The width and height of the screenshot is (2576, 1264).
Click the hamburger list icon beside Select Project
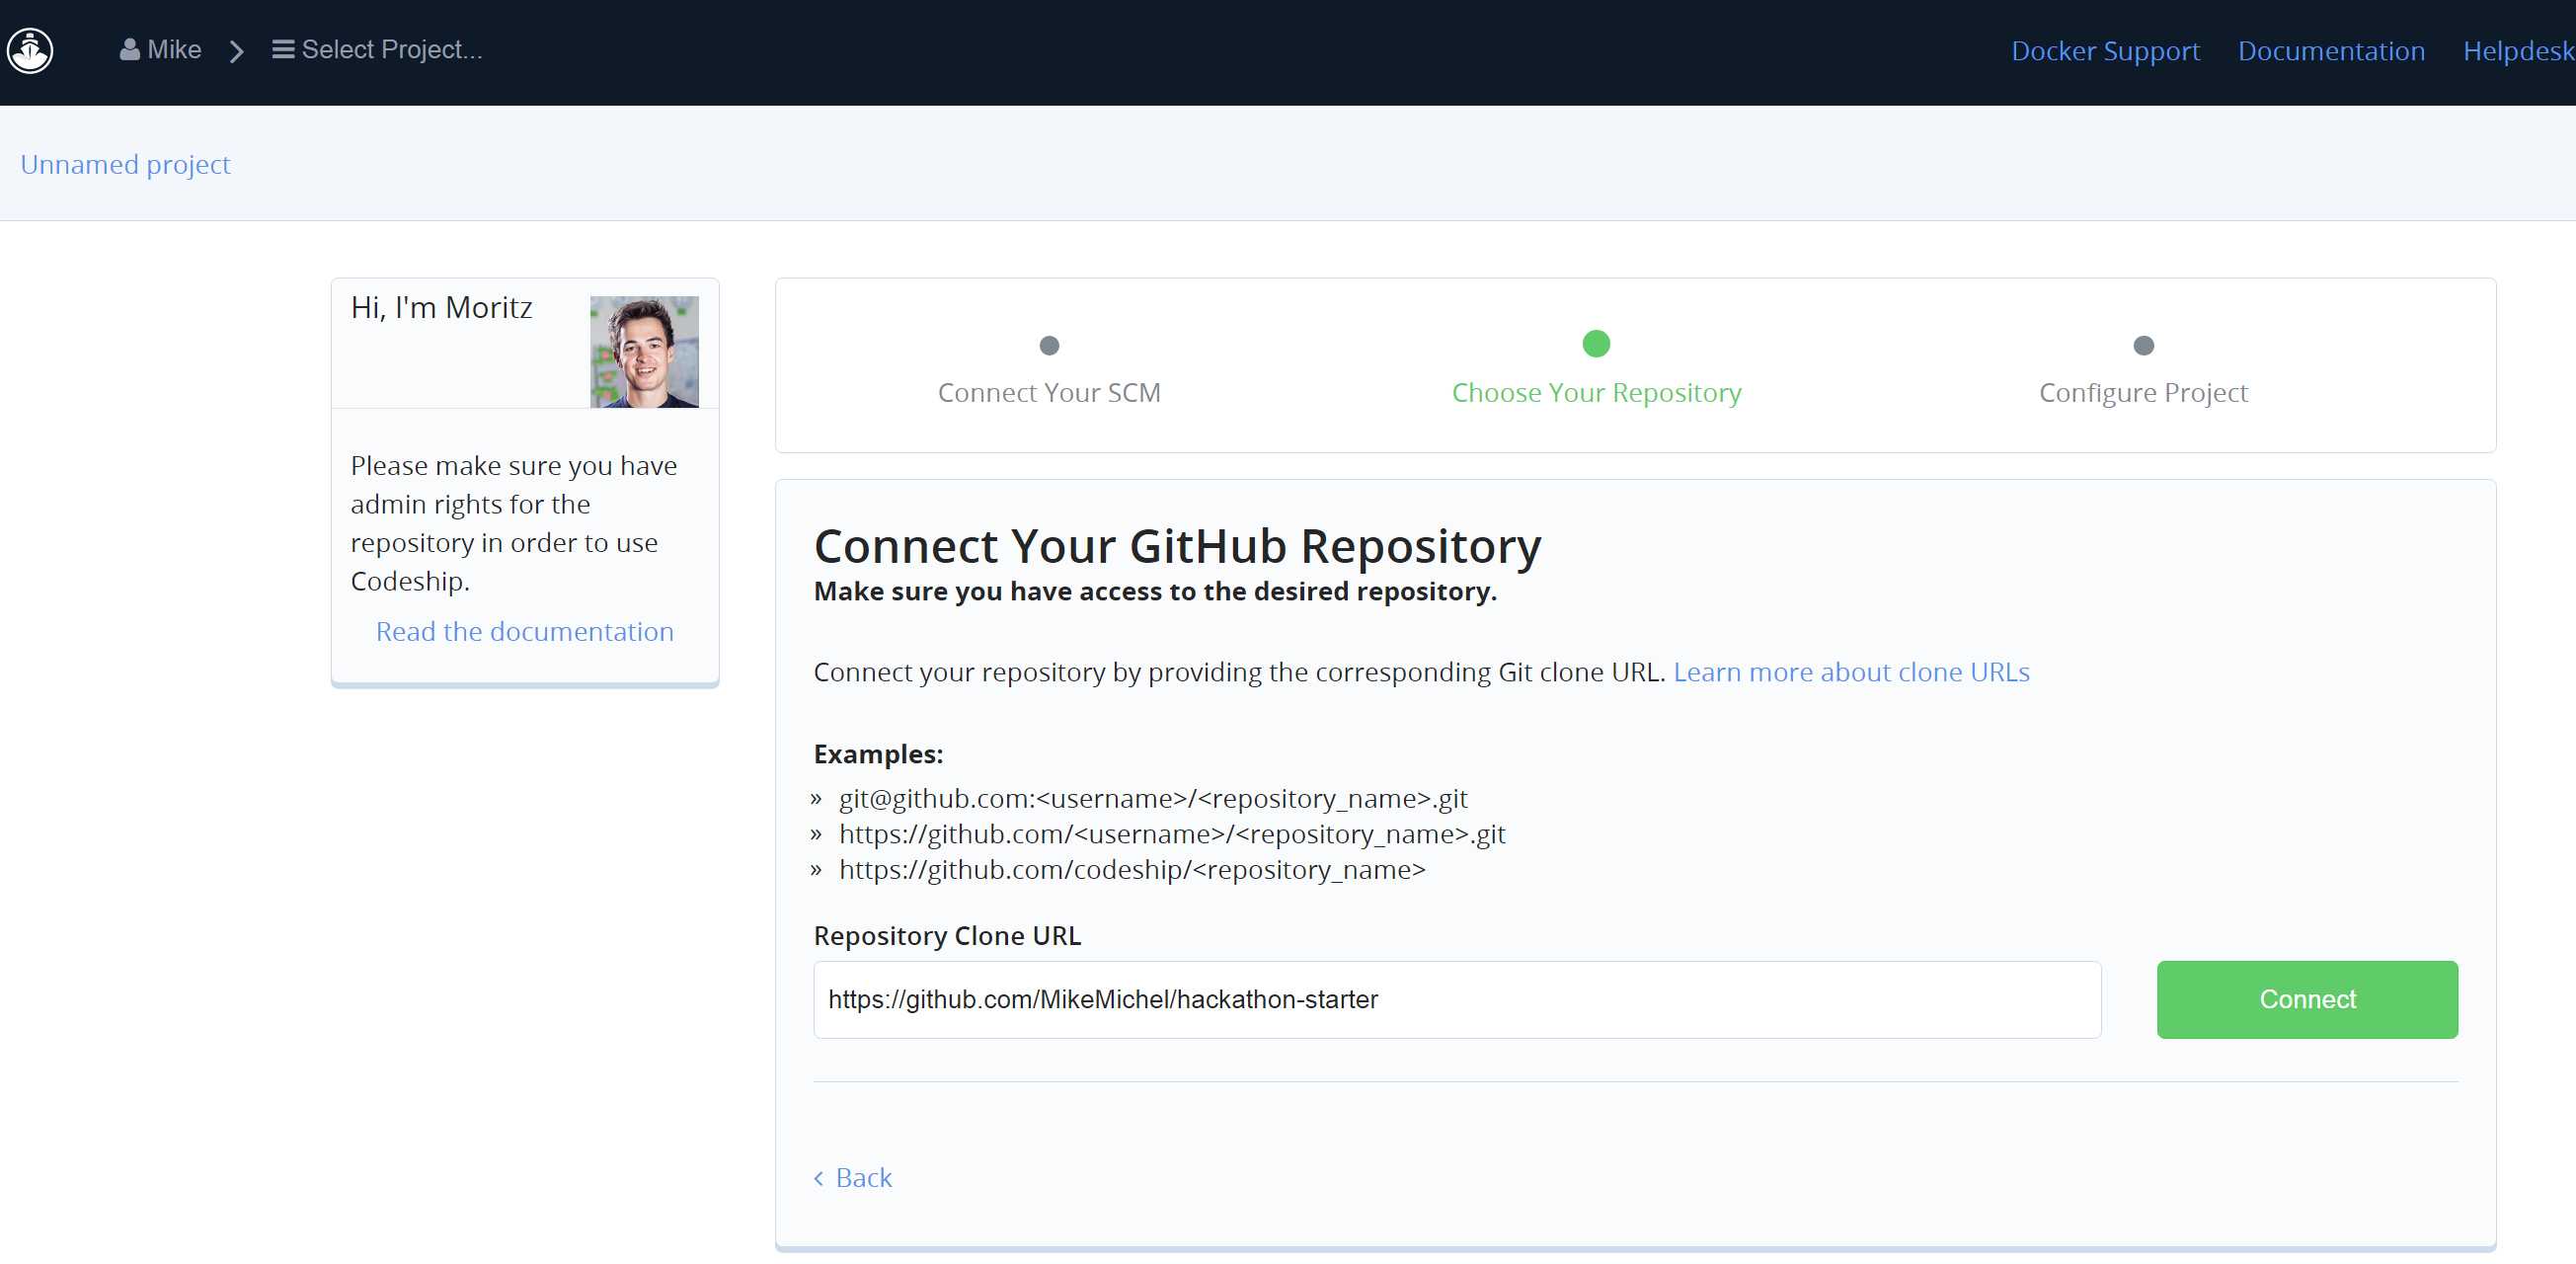click(x=283, y=49)
